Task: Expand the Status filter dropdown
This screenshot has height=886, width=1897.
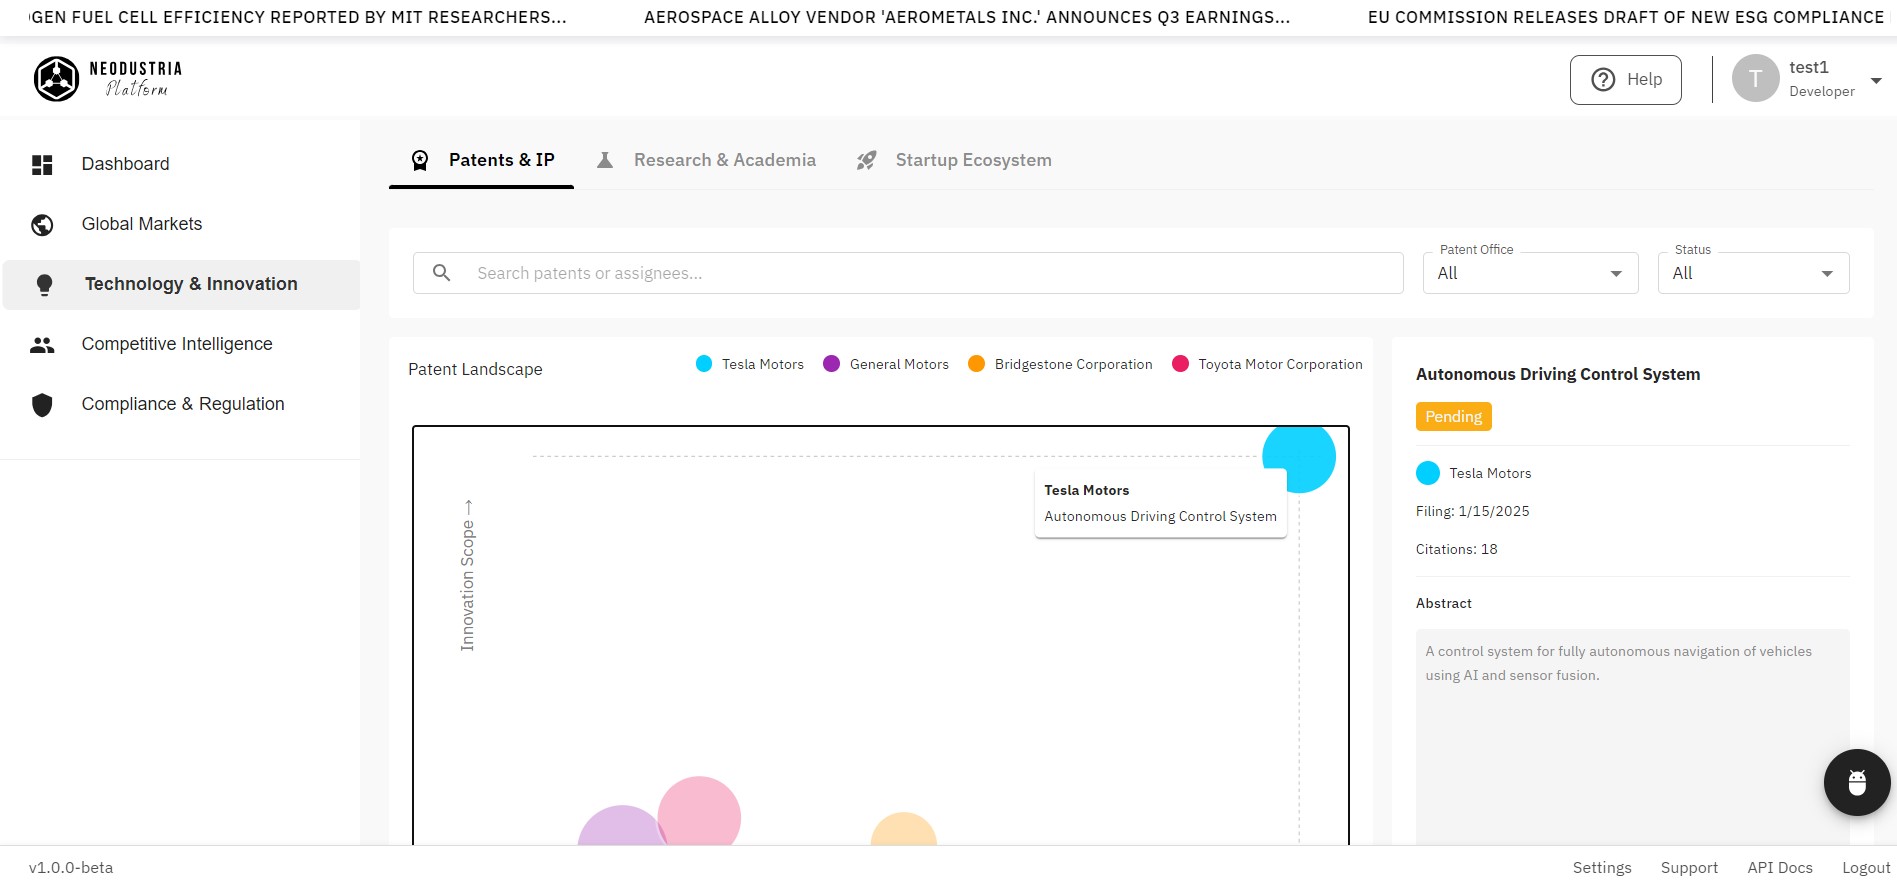Action: [x=1752, y=273]
